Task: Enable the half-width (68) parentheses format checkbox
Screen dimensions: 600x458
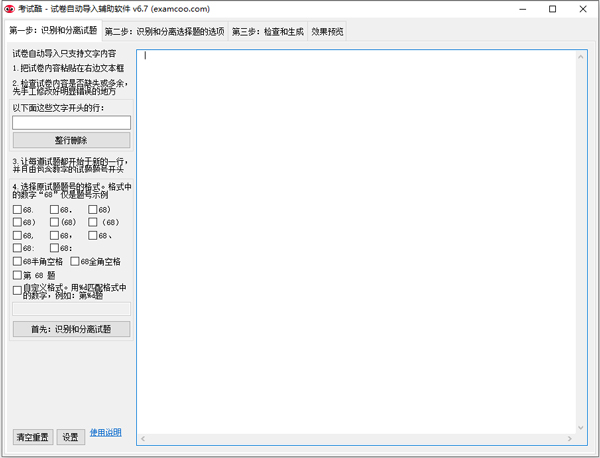Action: tap(54, 222)
